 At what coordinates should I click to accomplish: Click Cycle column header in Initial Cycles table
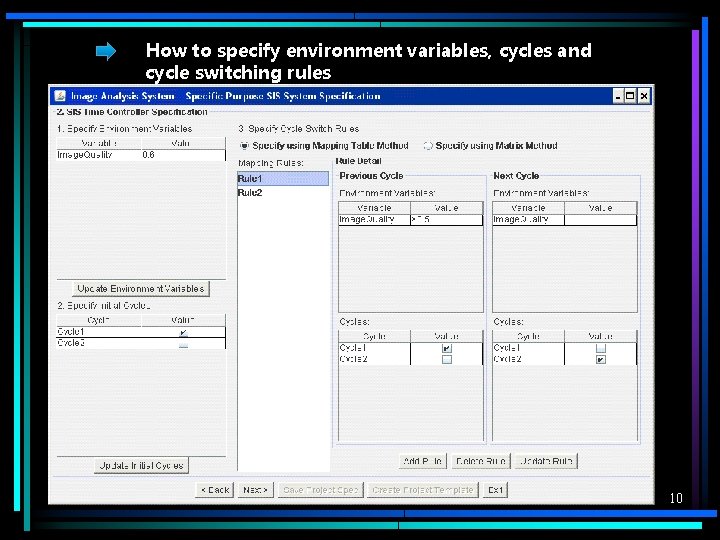99,320
